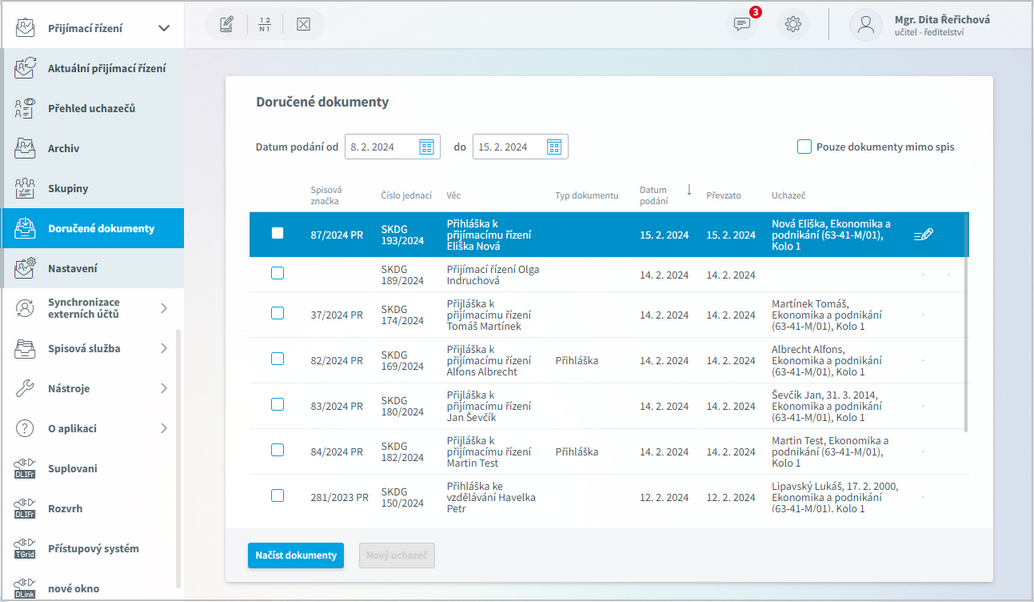This screenshot has height=602, width=1034.
Task: Expand Synchronizace externích účtů submenu arrow
Action: point(164,308)
